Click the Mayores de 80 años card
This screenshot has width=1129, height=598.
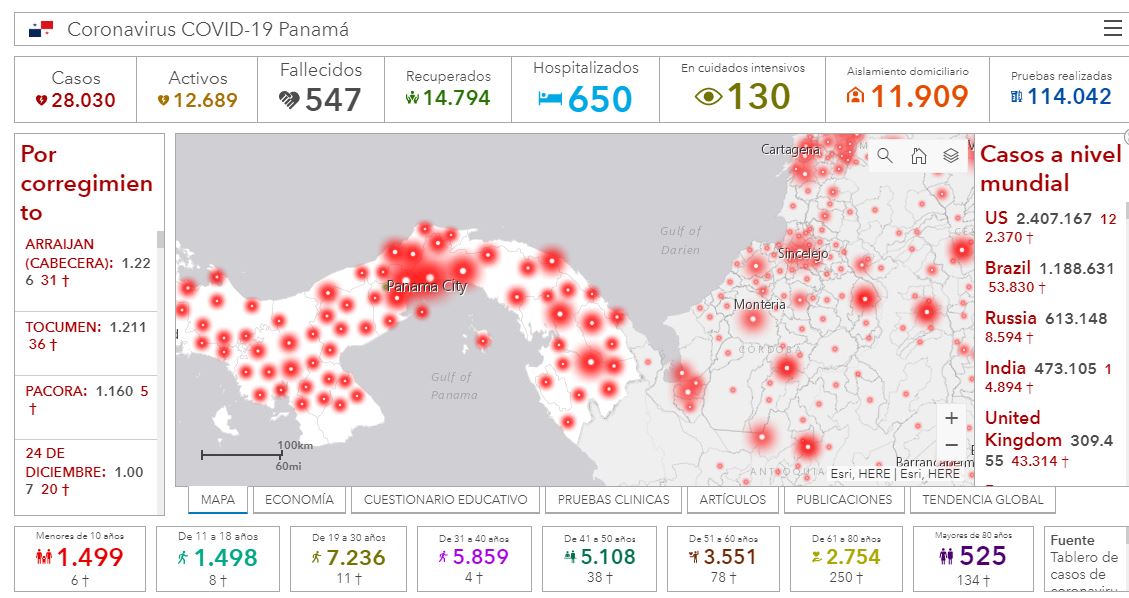click(973, 557)
